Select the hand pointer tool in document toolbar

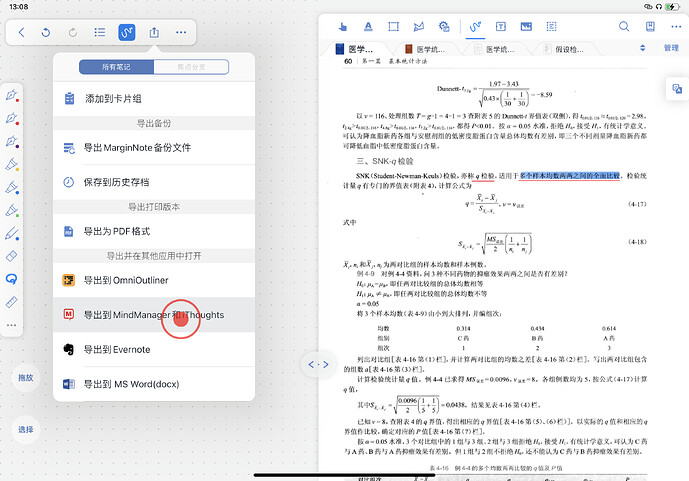[x=343, y=27]
